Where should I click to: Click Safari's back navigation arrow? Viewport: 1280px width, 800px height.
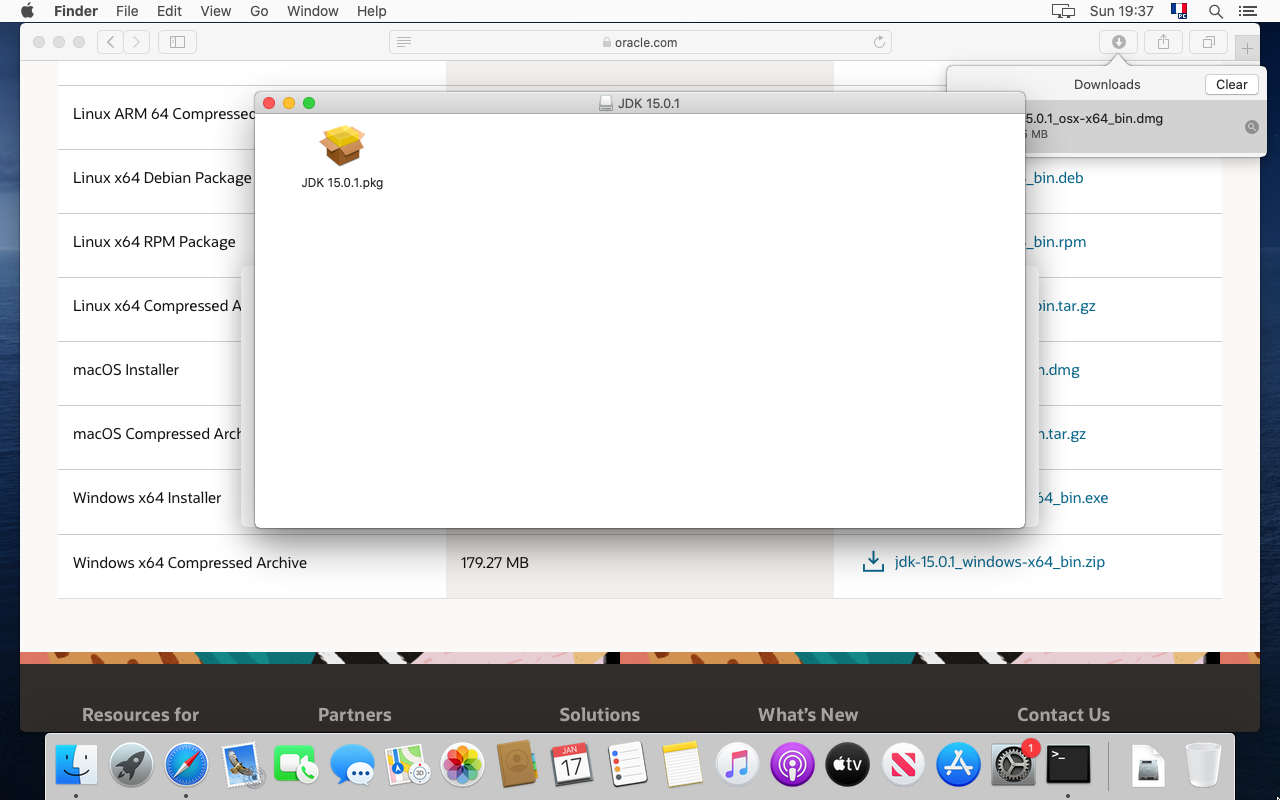111,42
